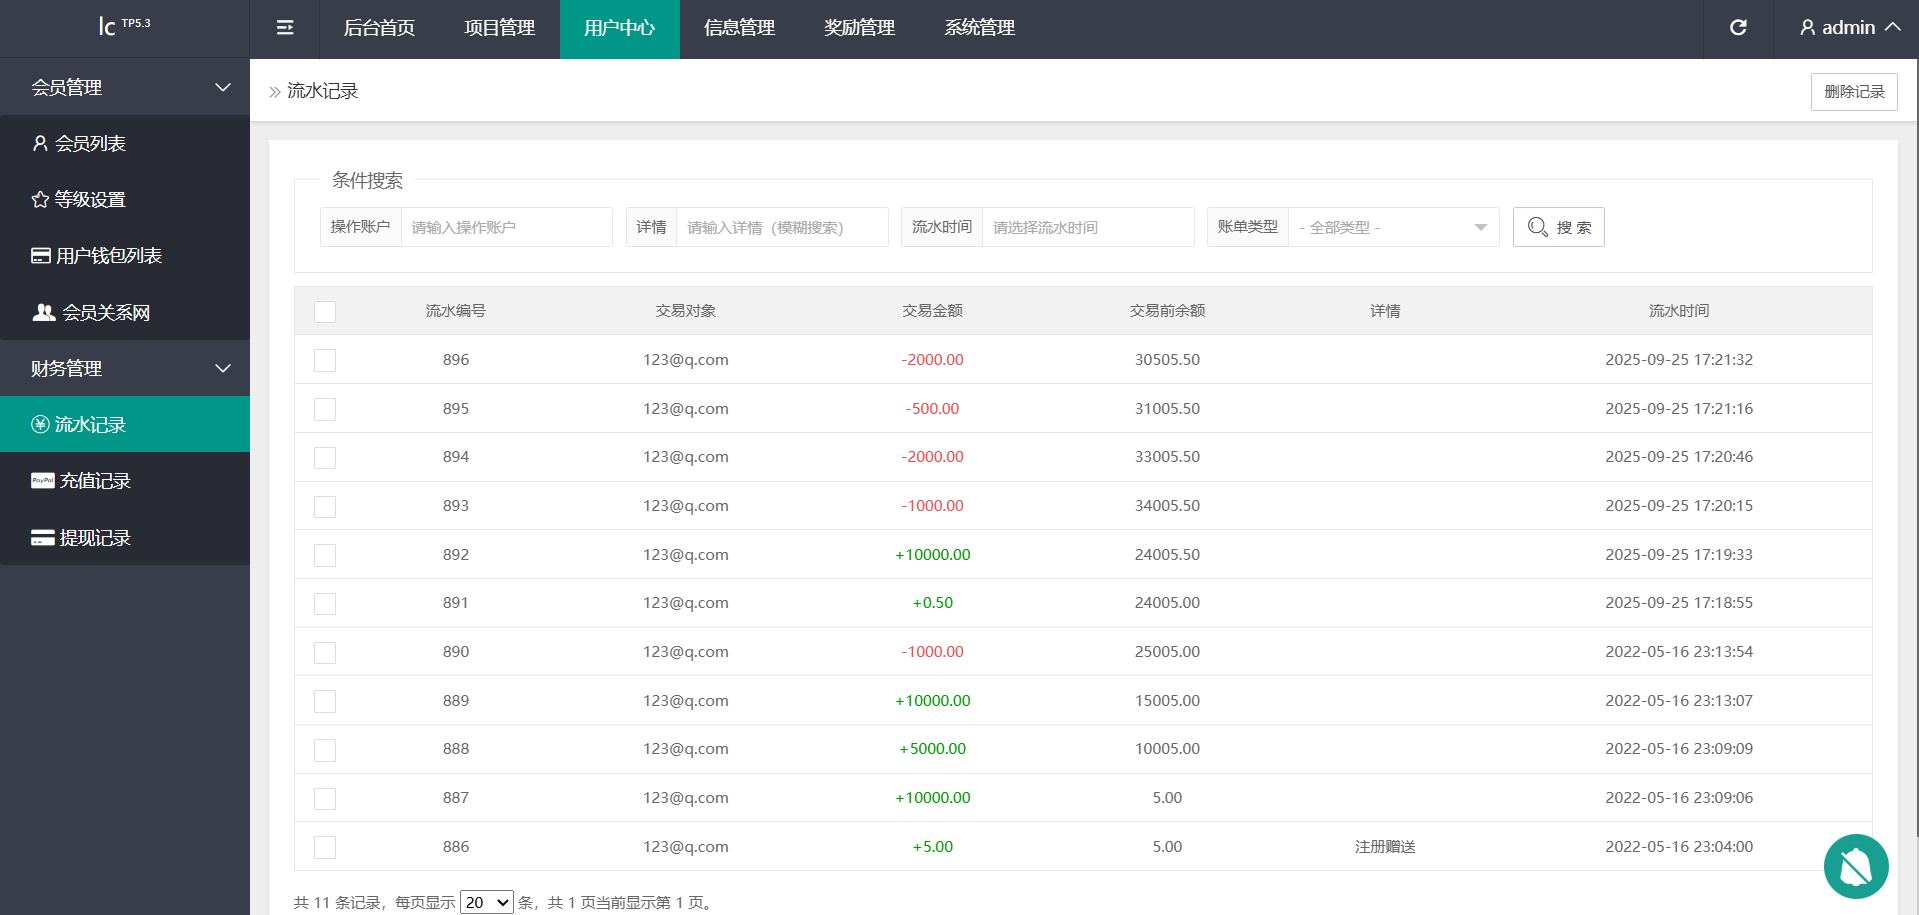Click the 搜索 search button
The width and height of the screenshot is (1919, 915).
pos(1558,228)
